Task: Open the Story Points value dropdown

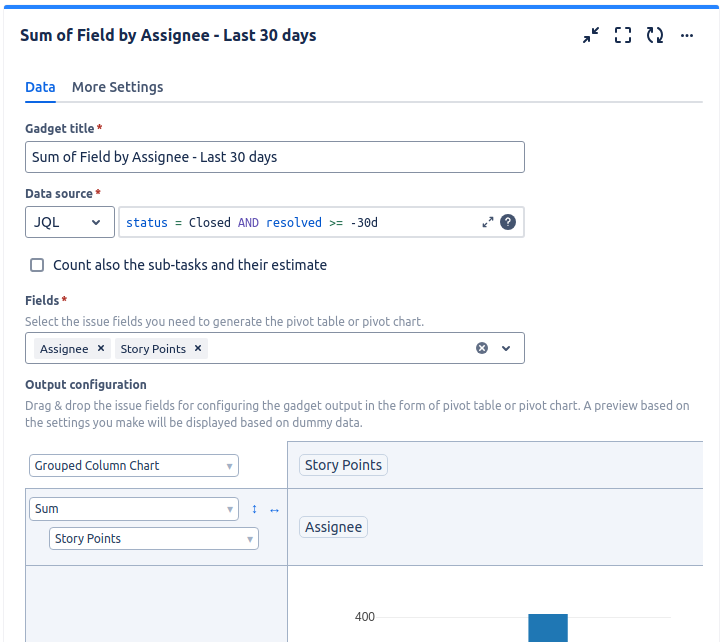Action: pyautogui.click(x=154, y=538)
